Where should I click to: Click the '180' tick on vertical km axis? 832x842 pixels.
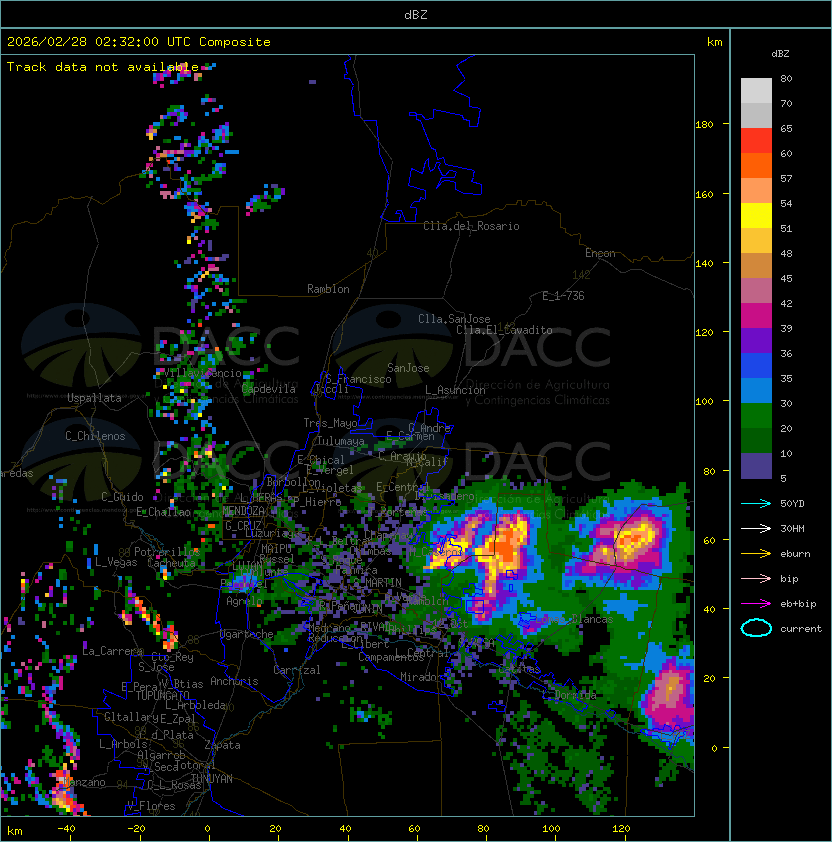(x=704, y=125)
